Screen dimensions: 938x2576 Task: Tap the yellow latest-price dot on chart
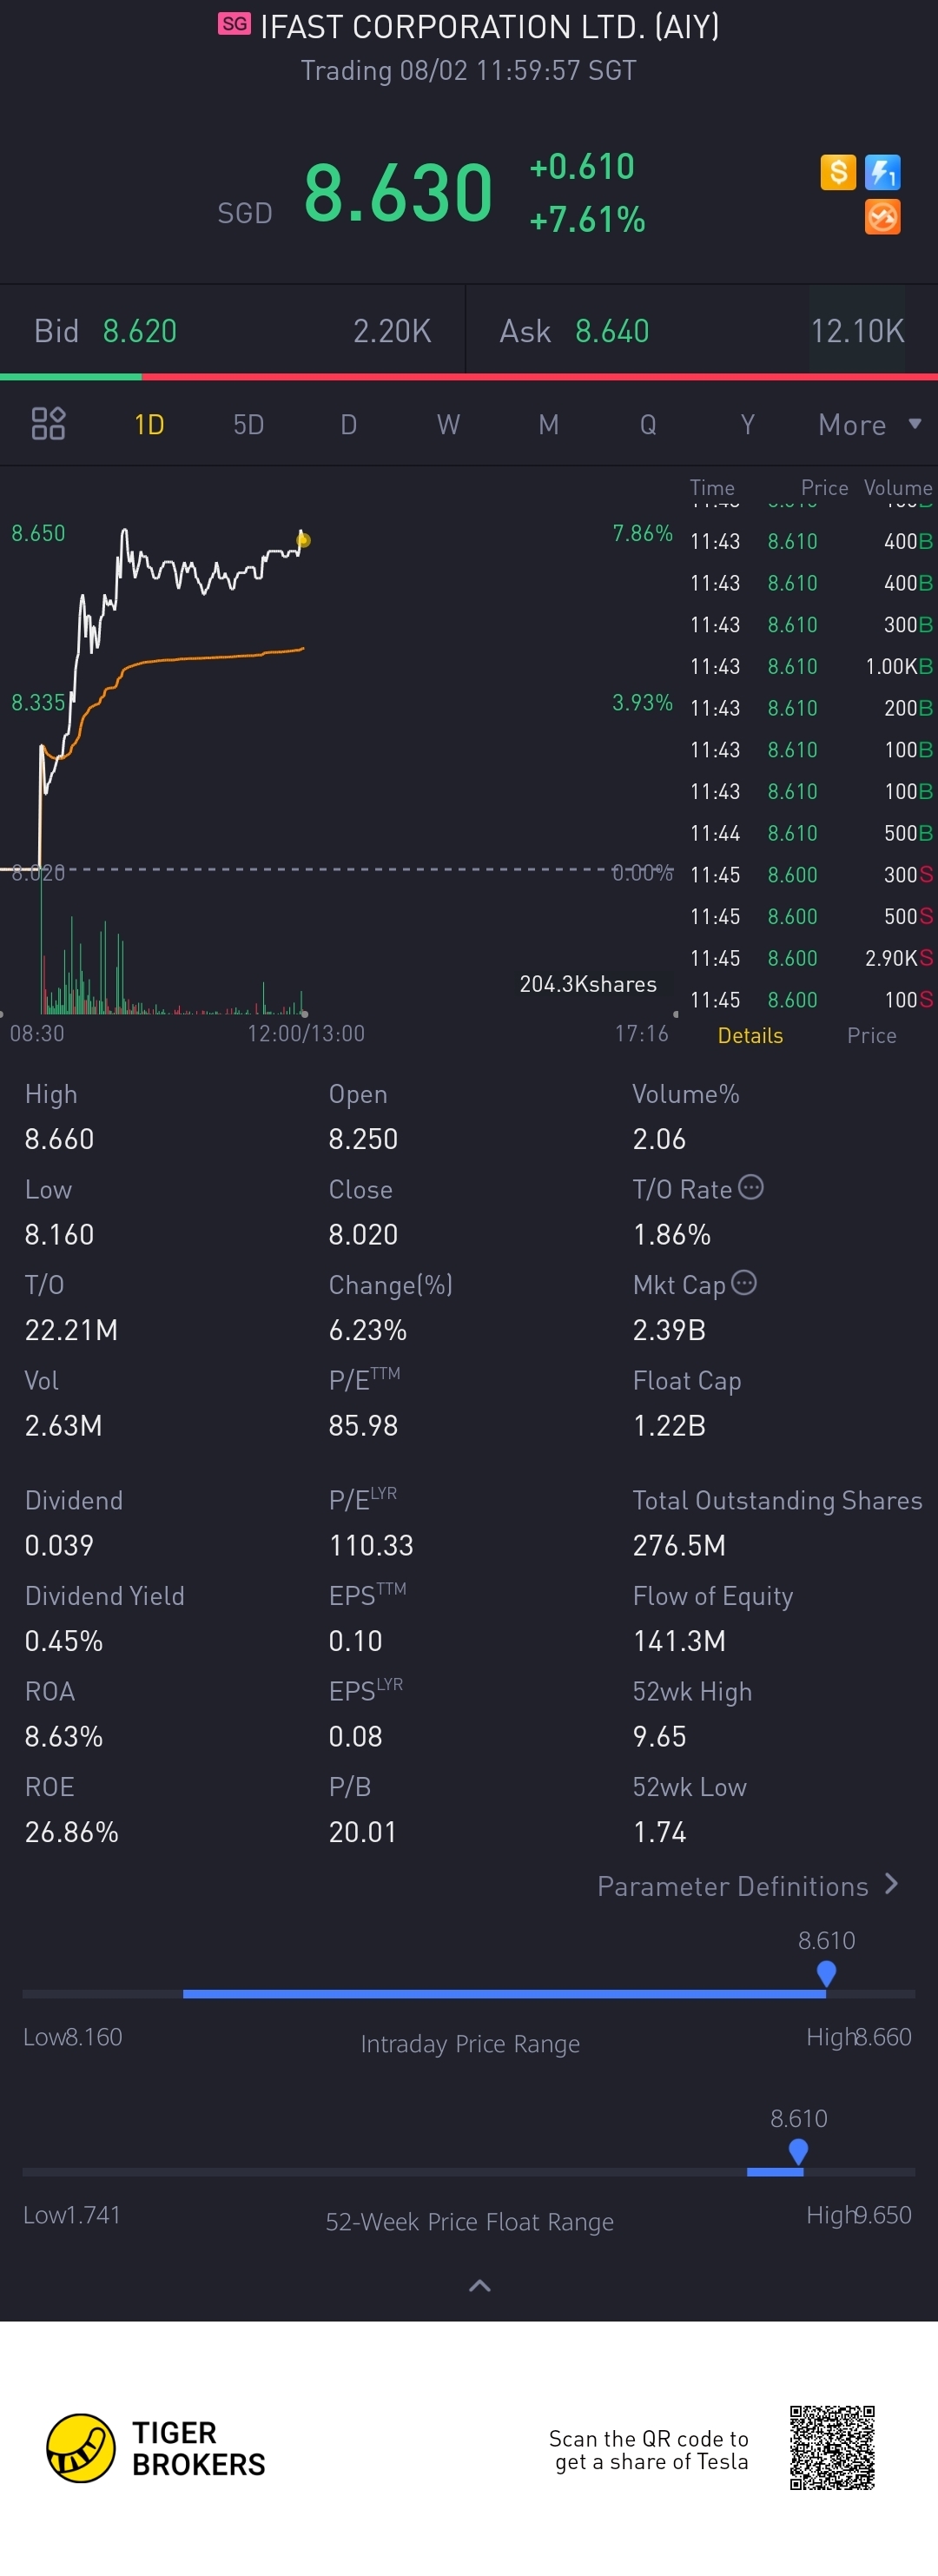[303, 540]
